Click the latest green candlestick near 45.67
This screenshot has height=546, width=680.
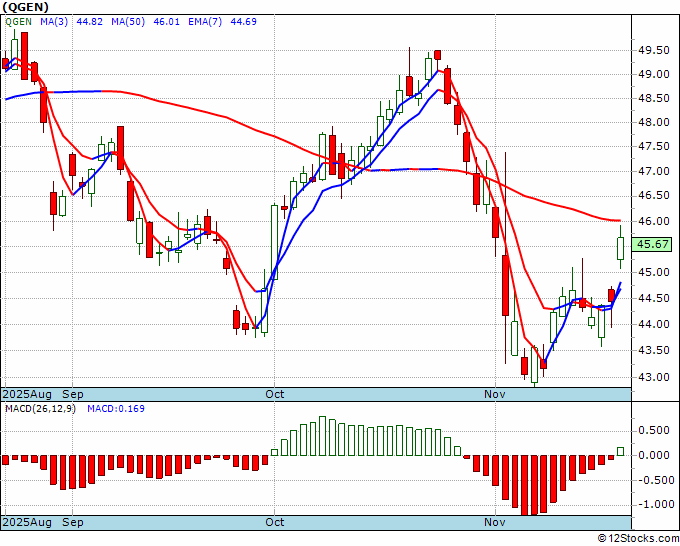tap(621, 248)
